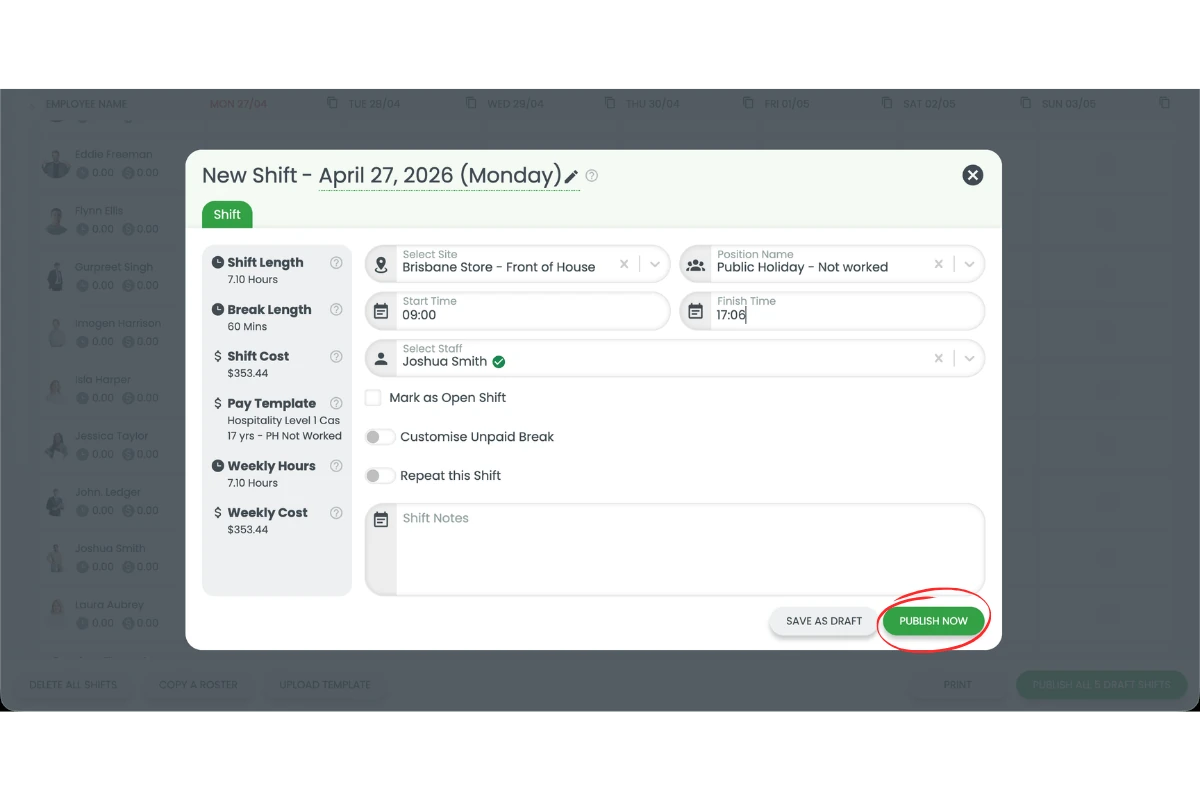Click the Publish Now button
1200x800 pixels.
(x=933, y=621)
